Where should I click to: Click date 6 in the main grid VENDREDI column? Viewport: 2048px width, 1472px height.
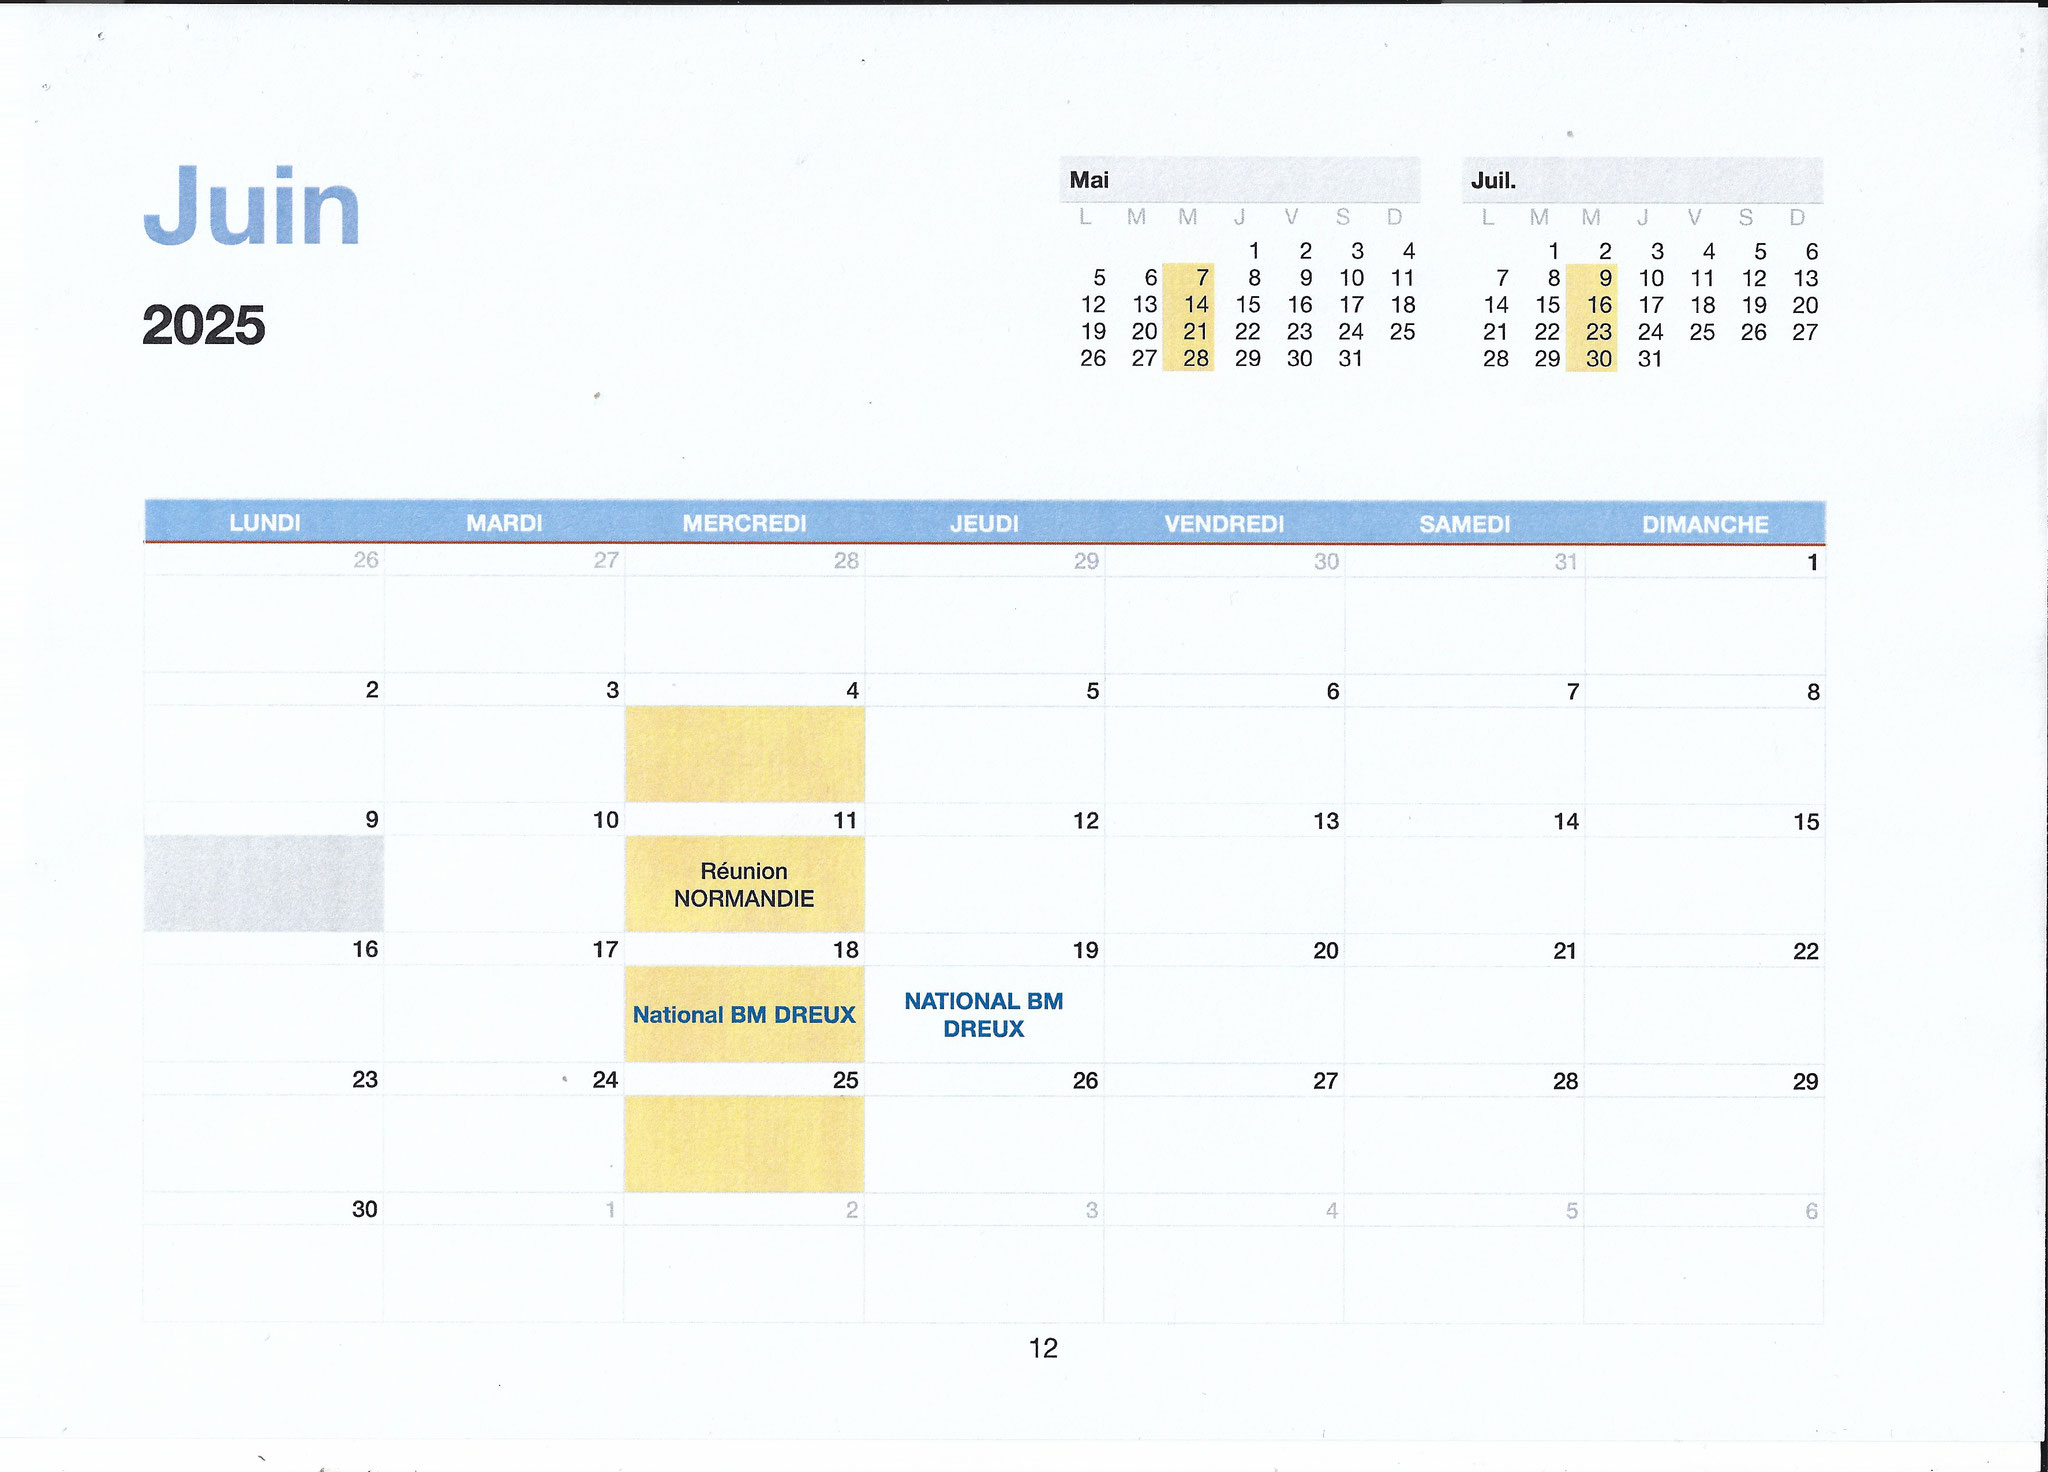coord(1332,691)
